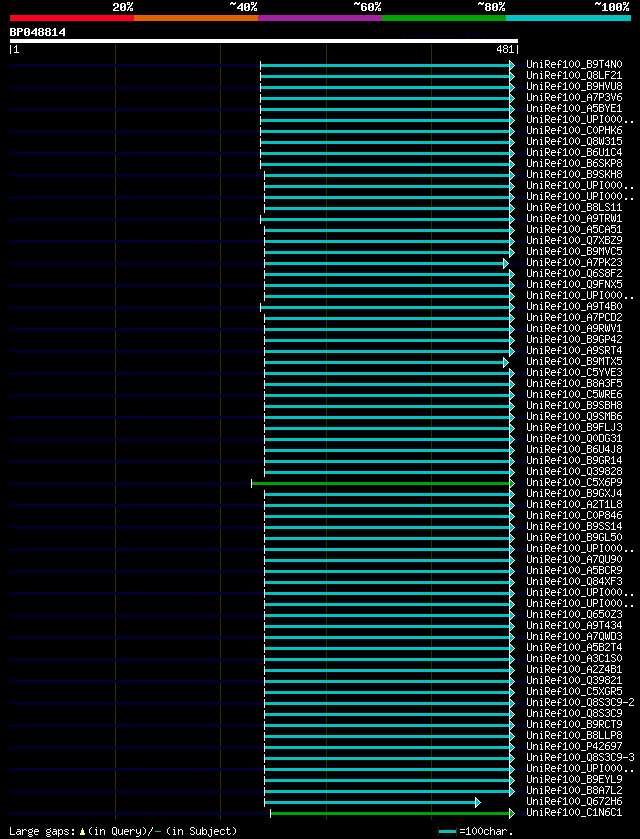Select the UniRef100_B6SKP8 label
Viewport: 640px width, 839px height.
[574, 164]
